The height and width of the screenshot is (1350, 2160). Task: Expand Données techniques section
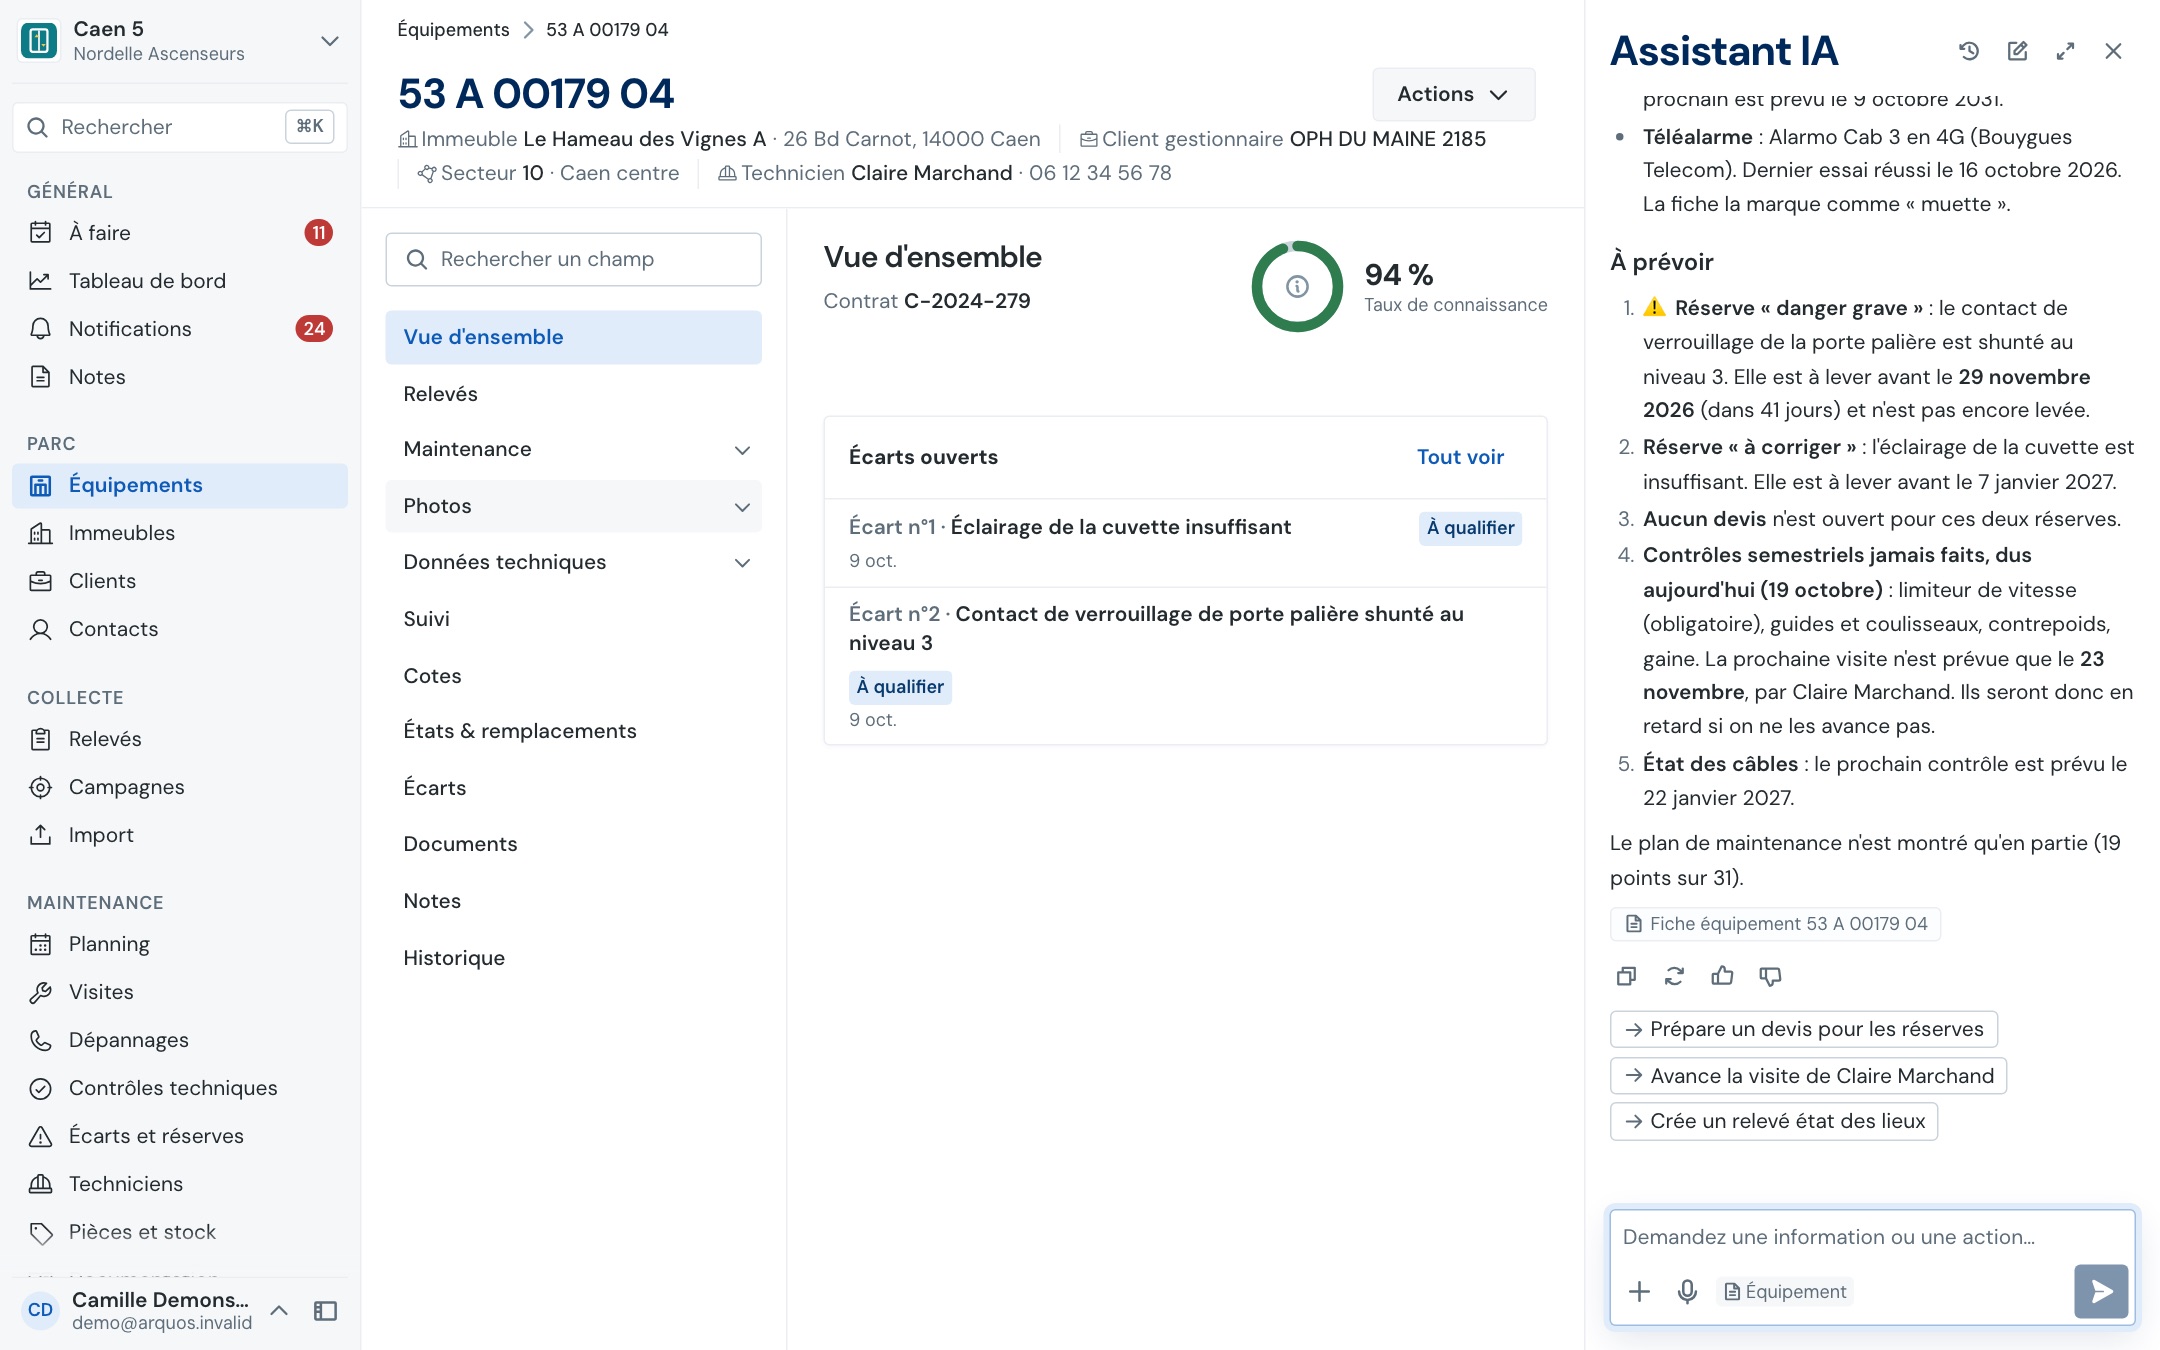point(573,562)
